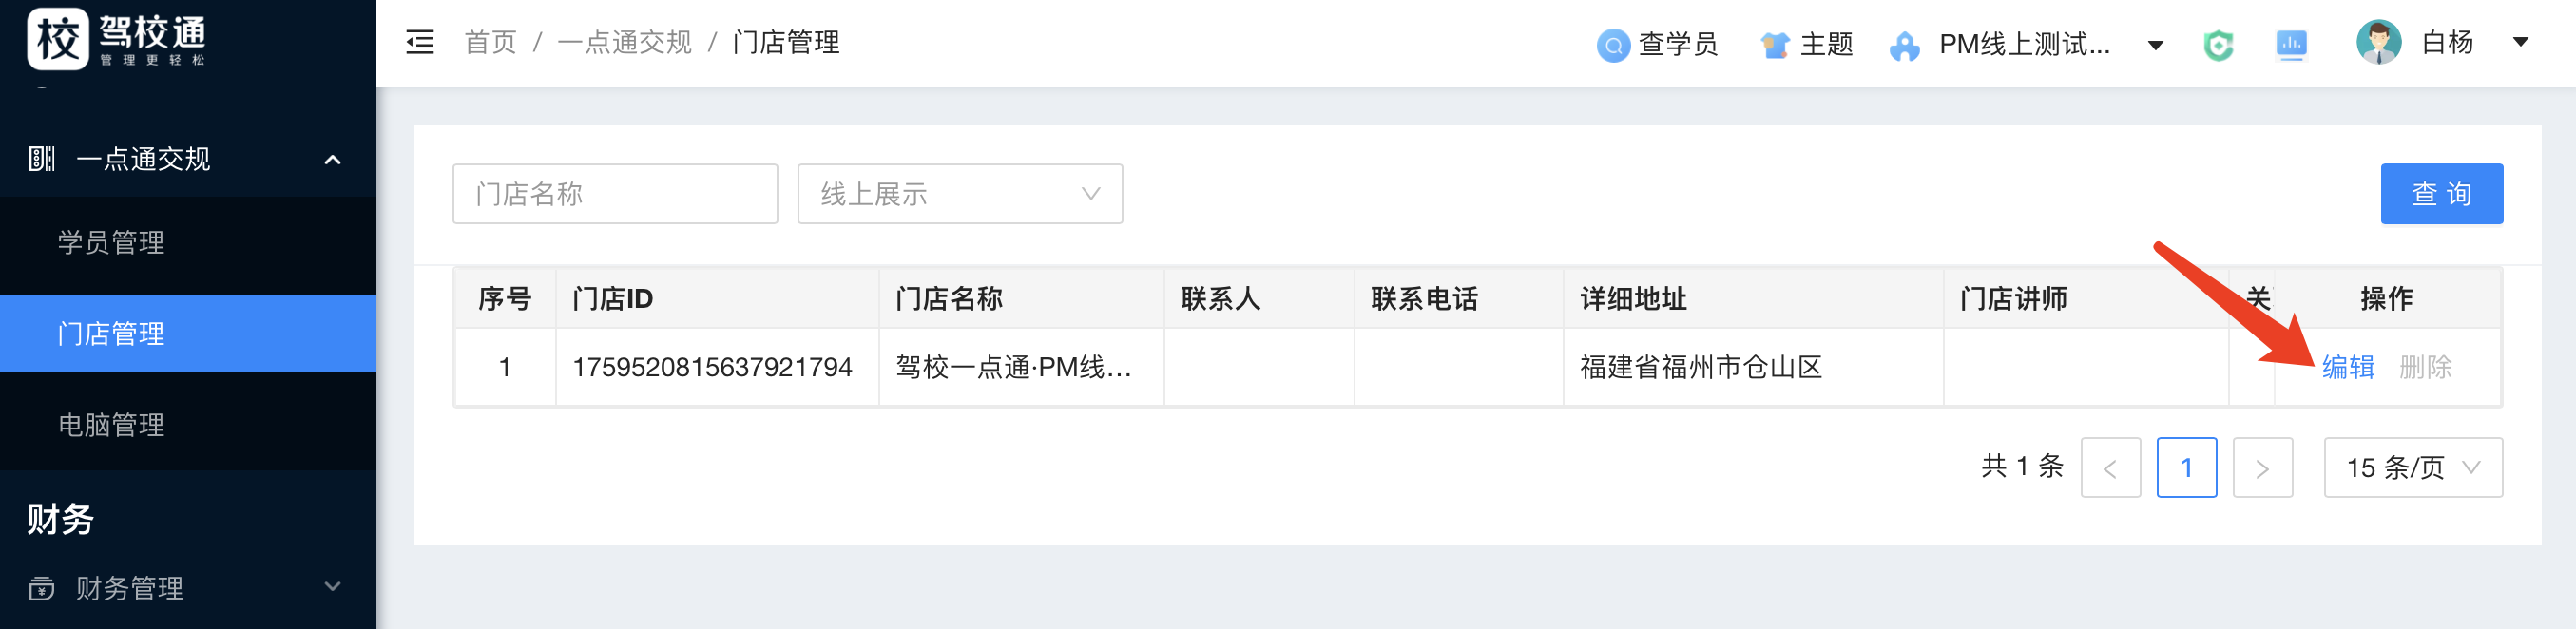Click the 驾校通 logo icon
2576x629 pixels.
[58, 40]
